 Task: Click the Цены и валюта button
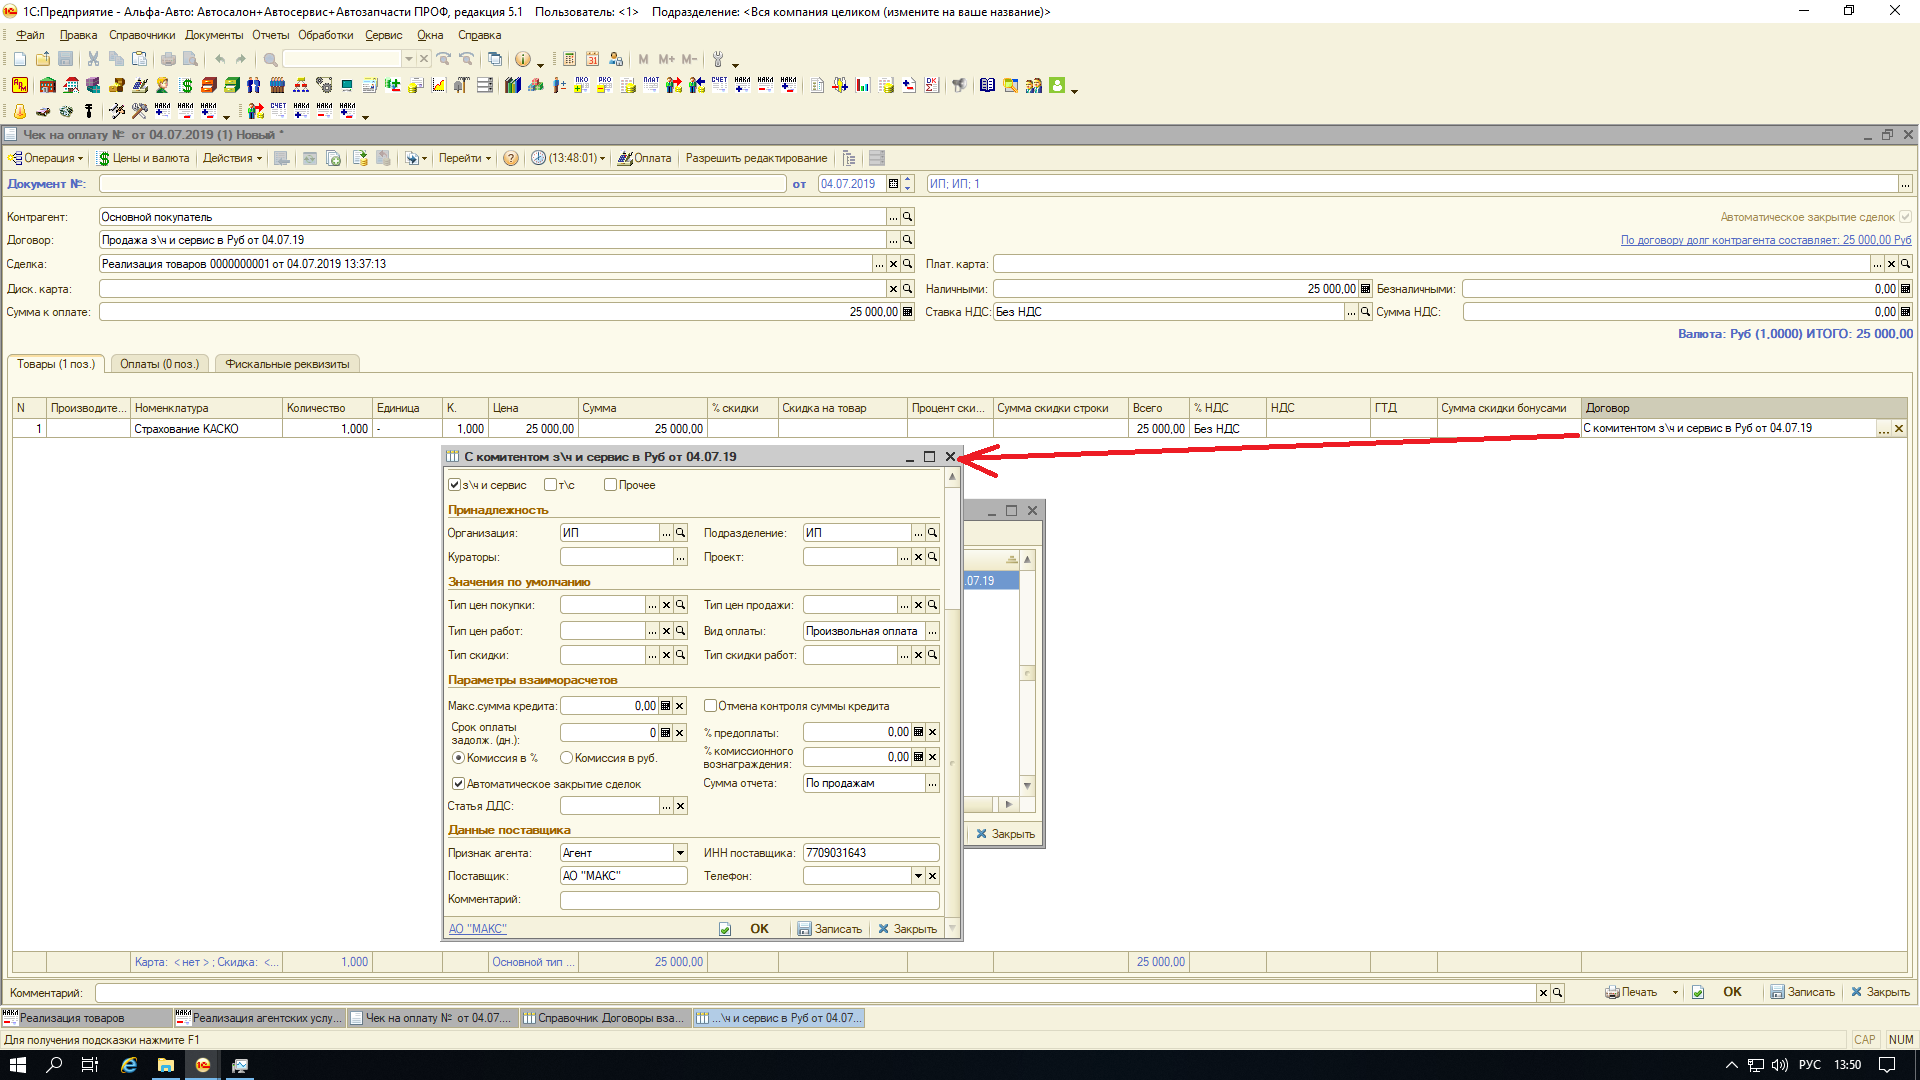click(143, 158)
